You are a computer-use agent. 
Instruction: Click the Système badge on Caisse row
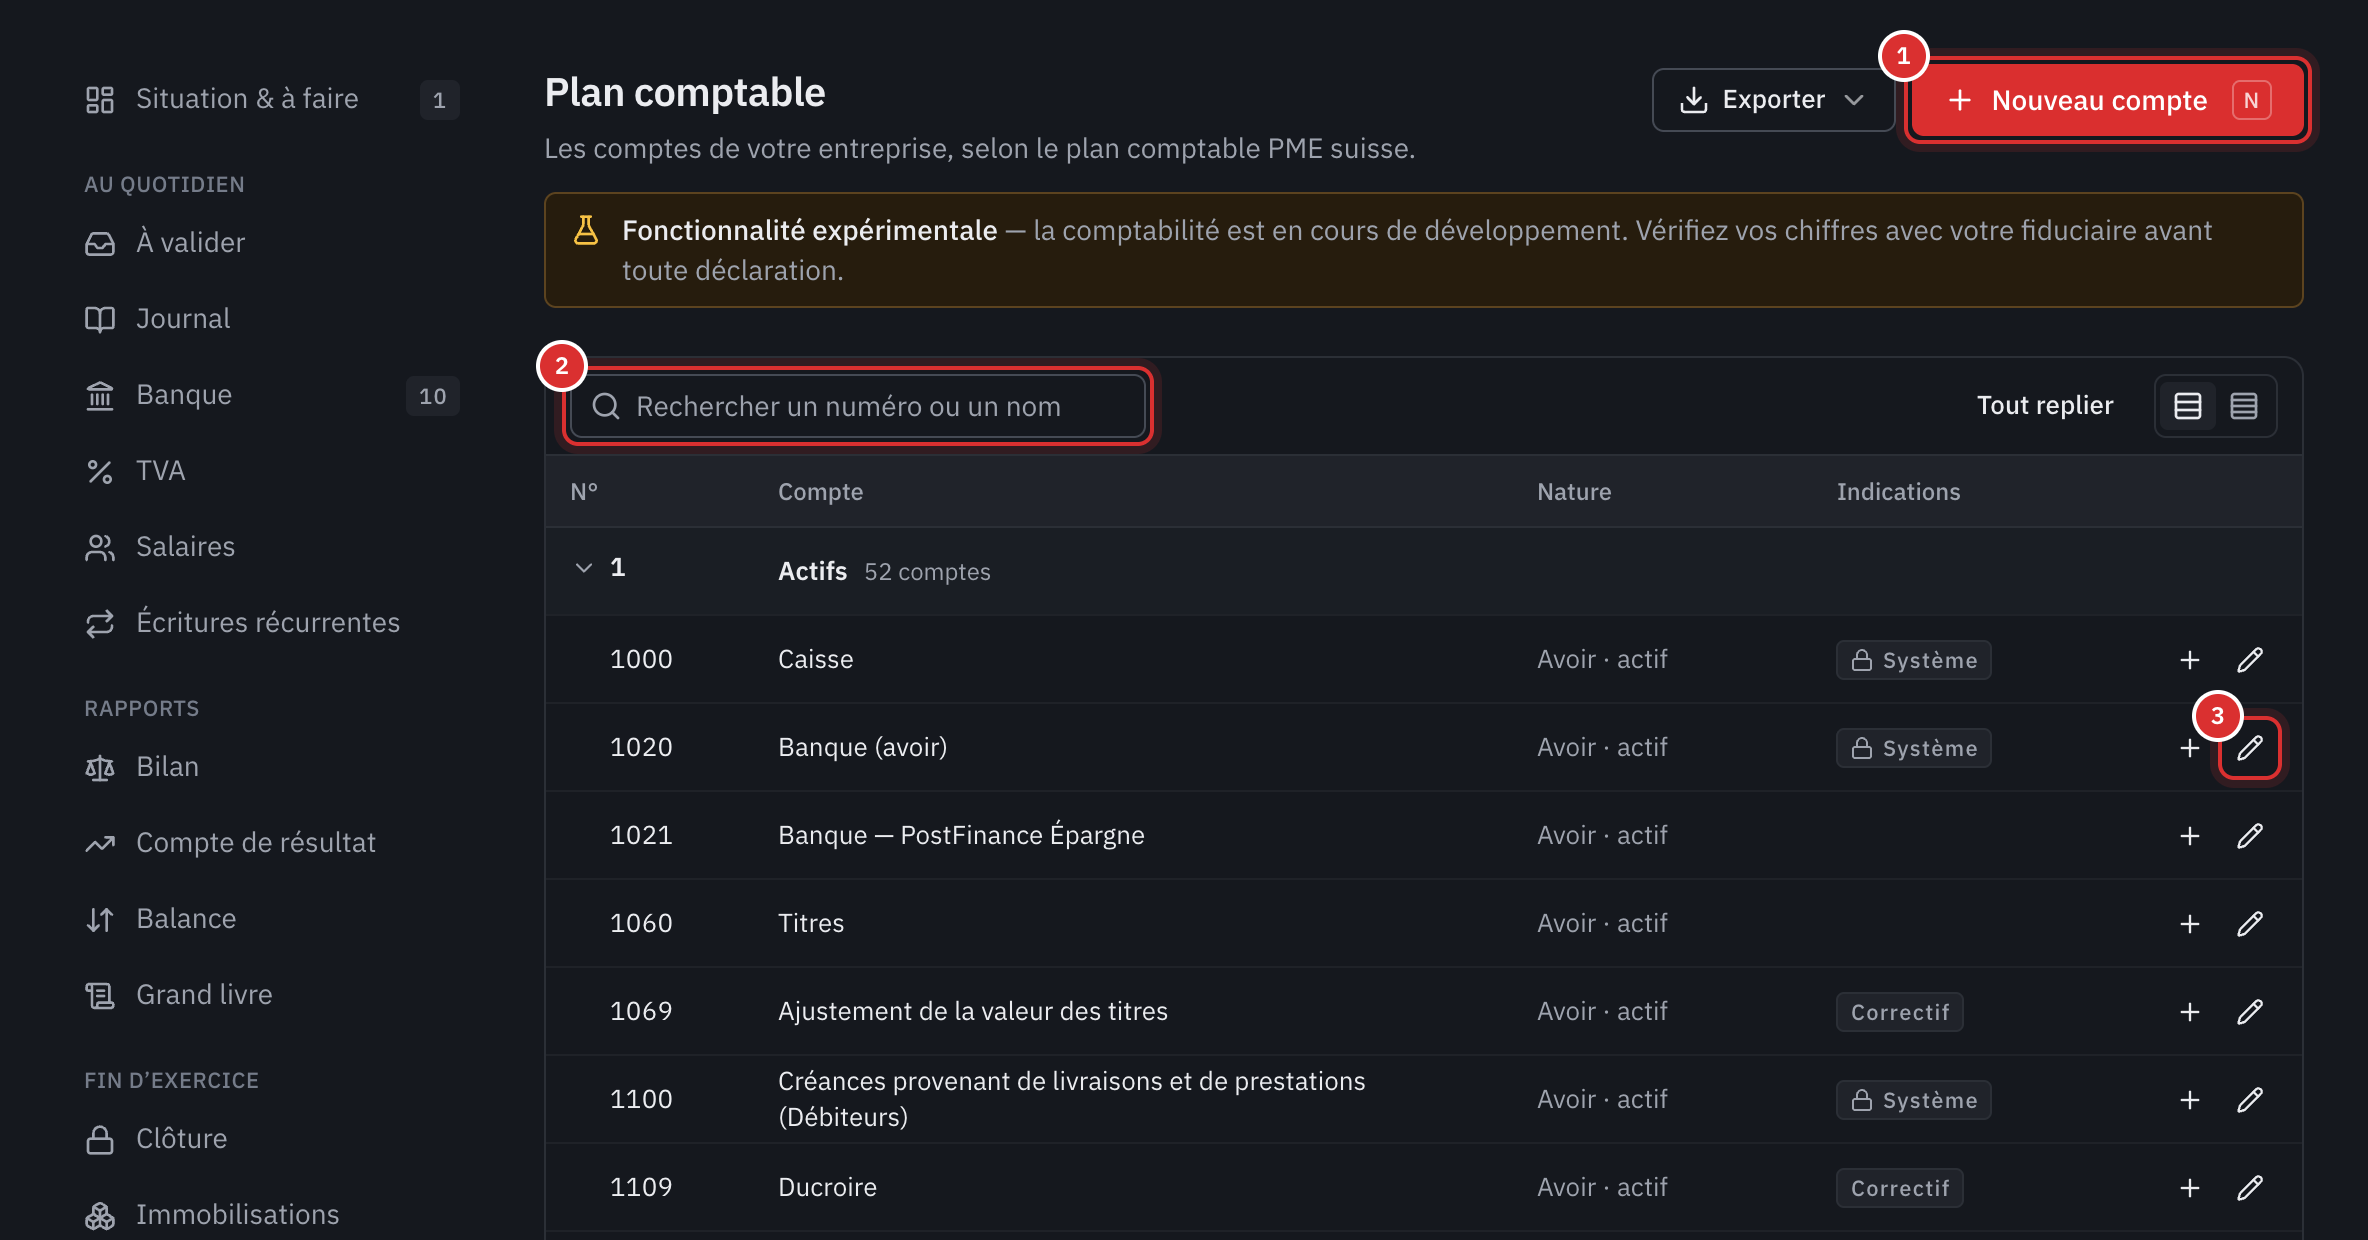tap(1913, 660)
